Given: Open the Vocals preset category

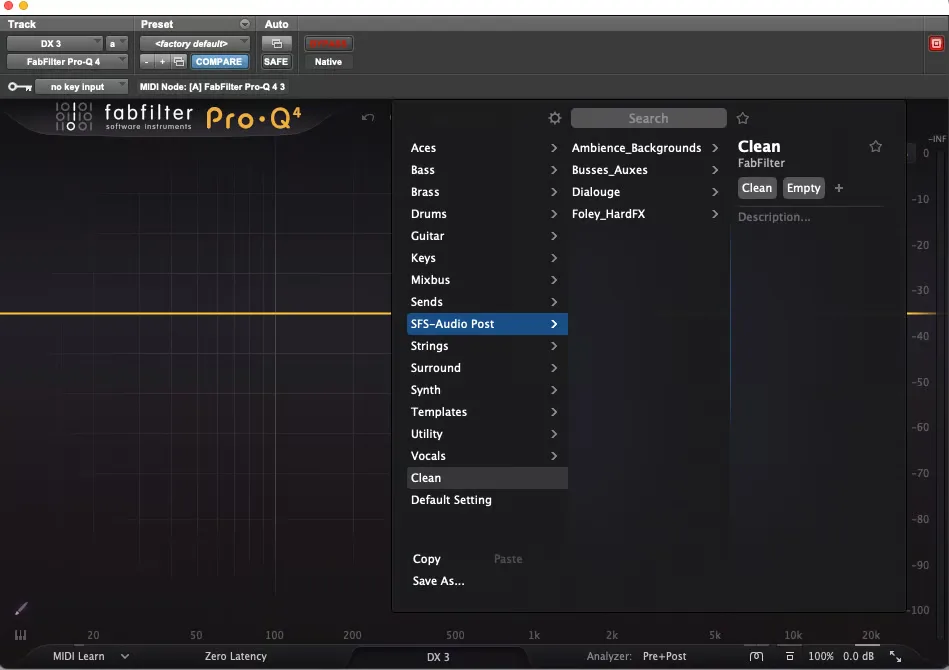Looking at the screenshot, I should (x=488, y=456).
